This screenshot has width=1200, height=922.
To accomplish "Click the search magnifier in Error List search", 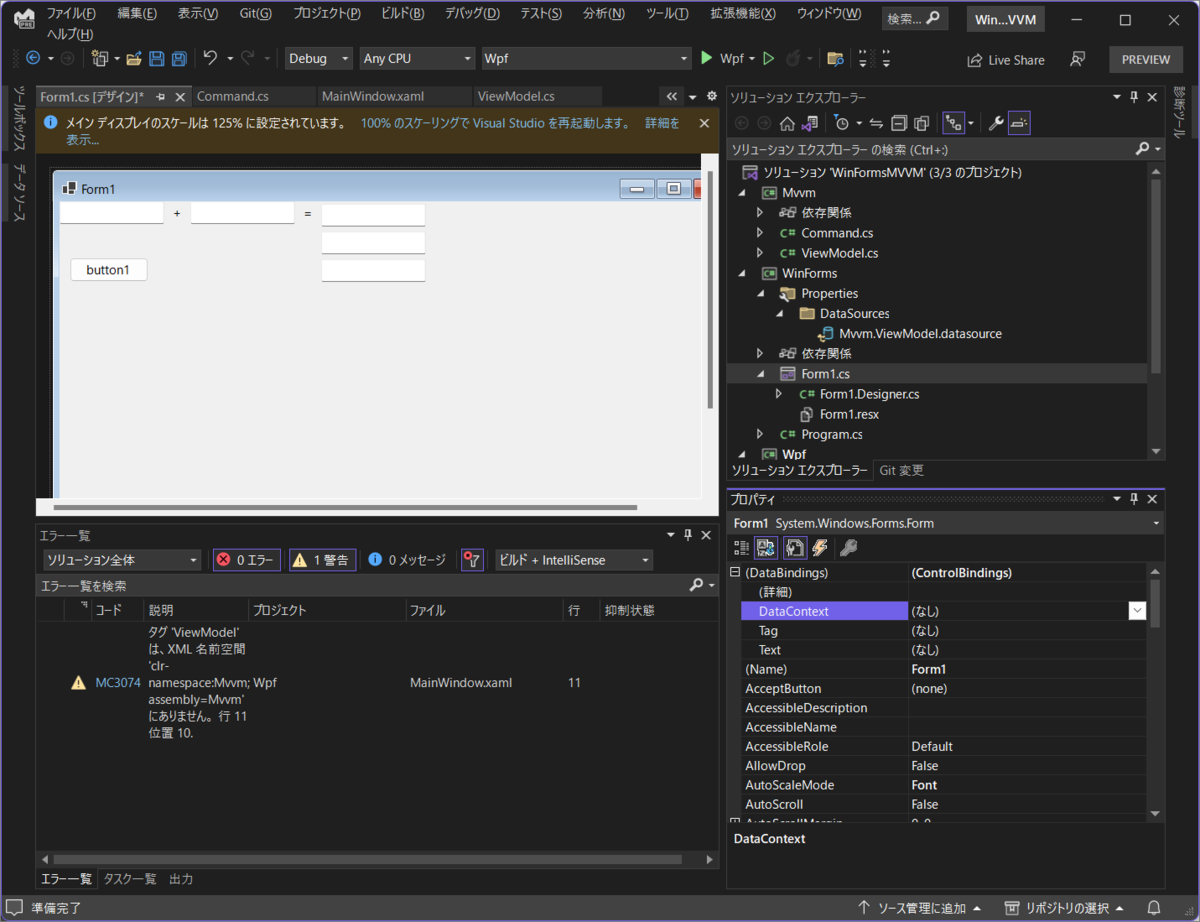I will pos(697,585).
